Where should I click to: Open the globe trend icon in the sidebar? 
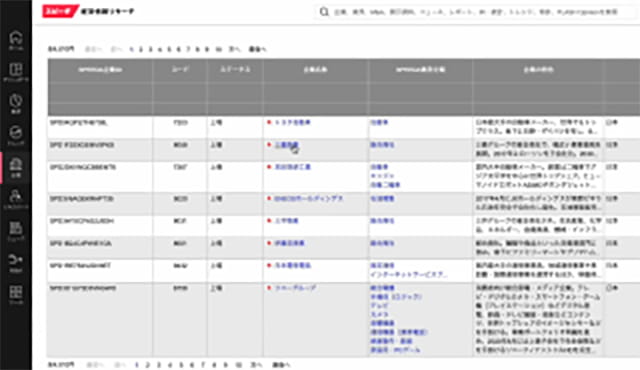16,135
